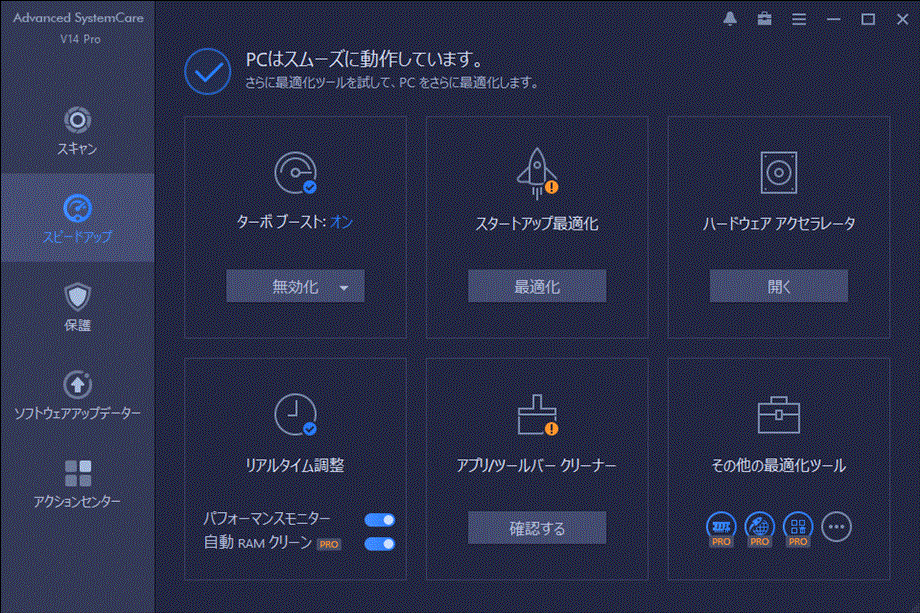This screenshot has width=920, height=613.
Task: Open the hamburger options menu
Action: pos(799,19)
